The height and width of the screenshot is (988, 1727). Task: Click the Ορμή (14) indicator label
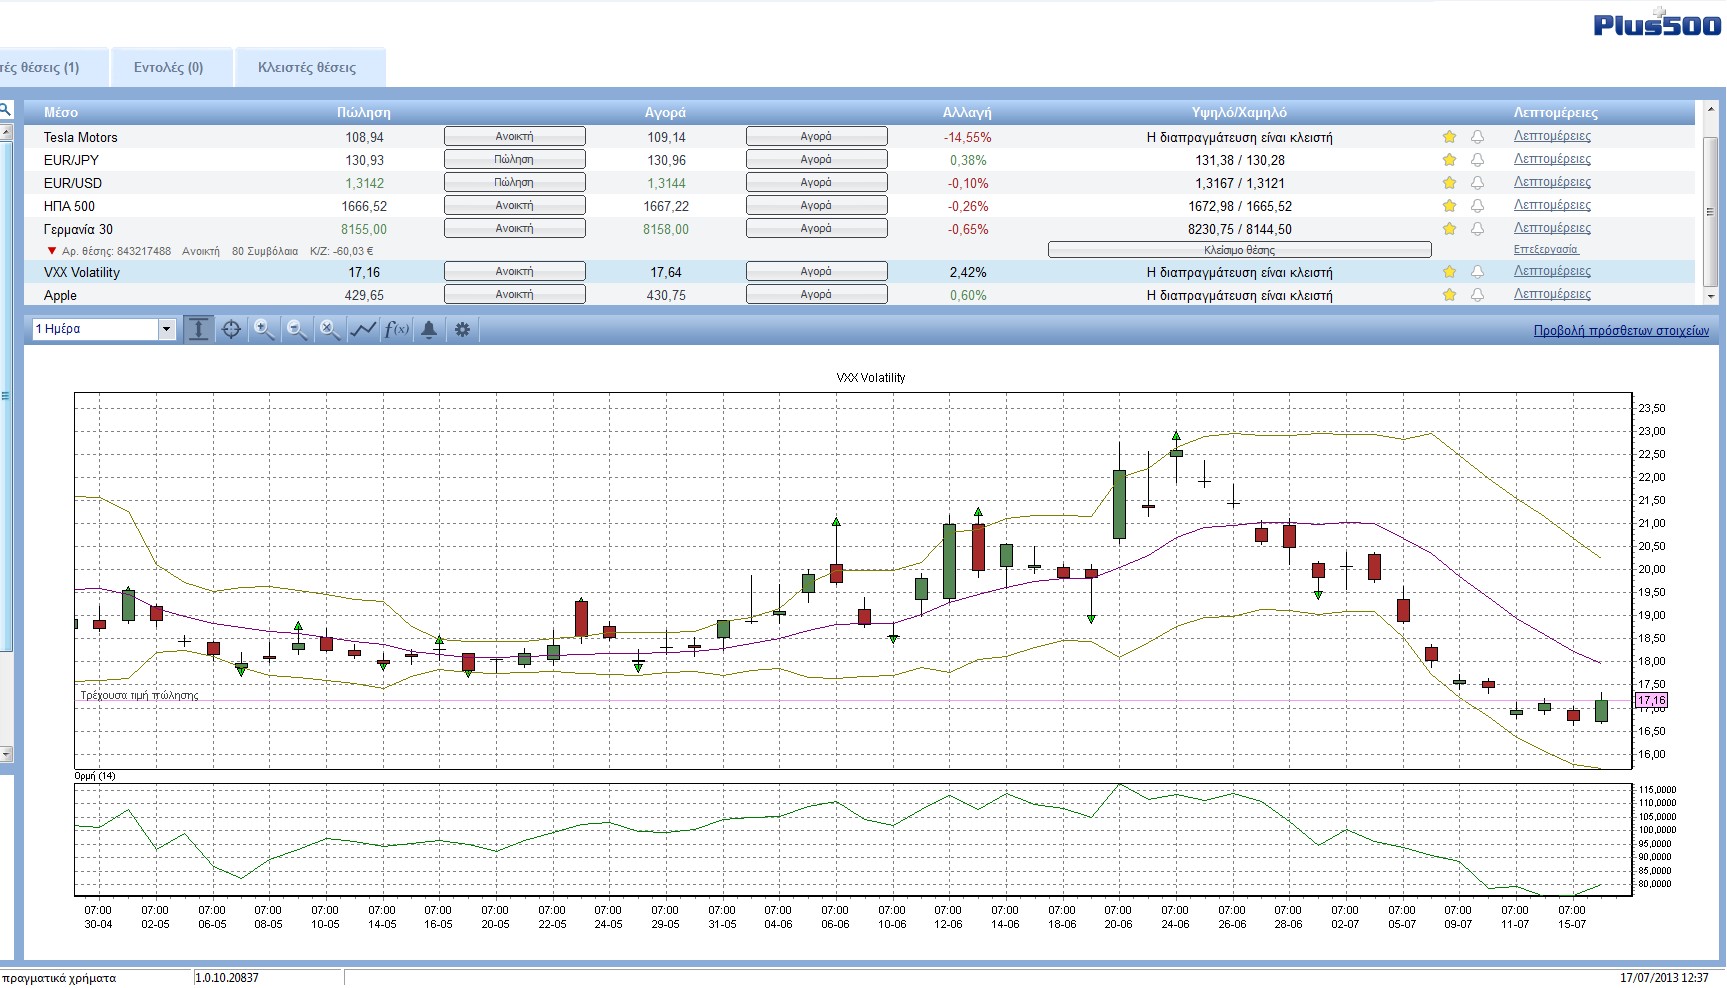point(95,776)
